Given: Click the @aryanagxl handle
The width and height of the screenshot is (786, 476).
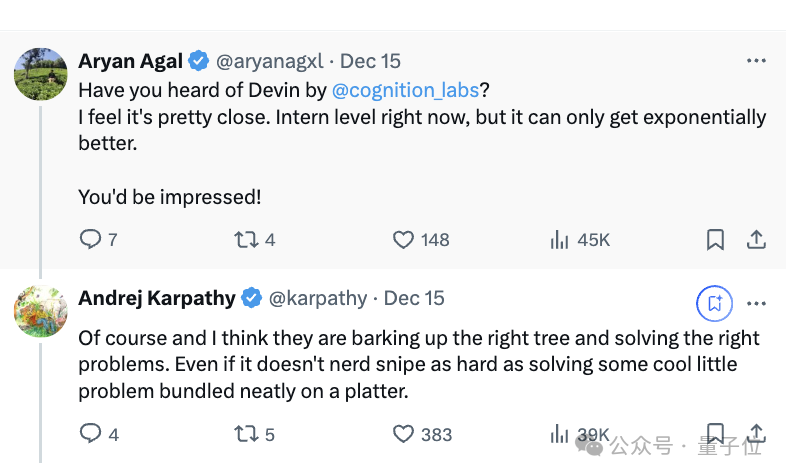Looking at the screenshot, I should (270, 61).
